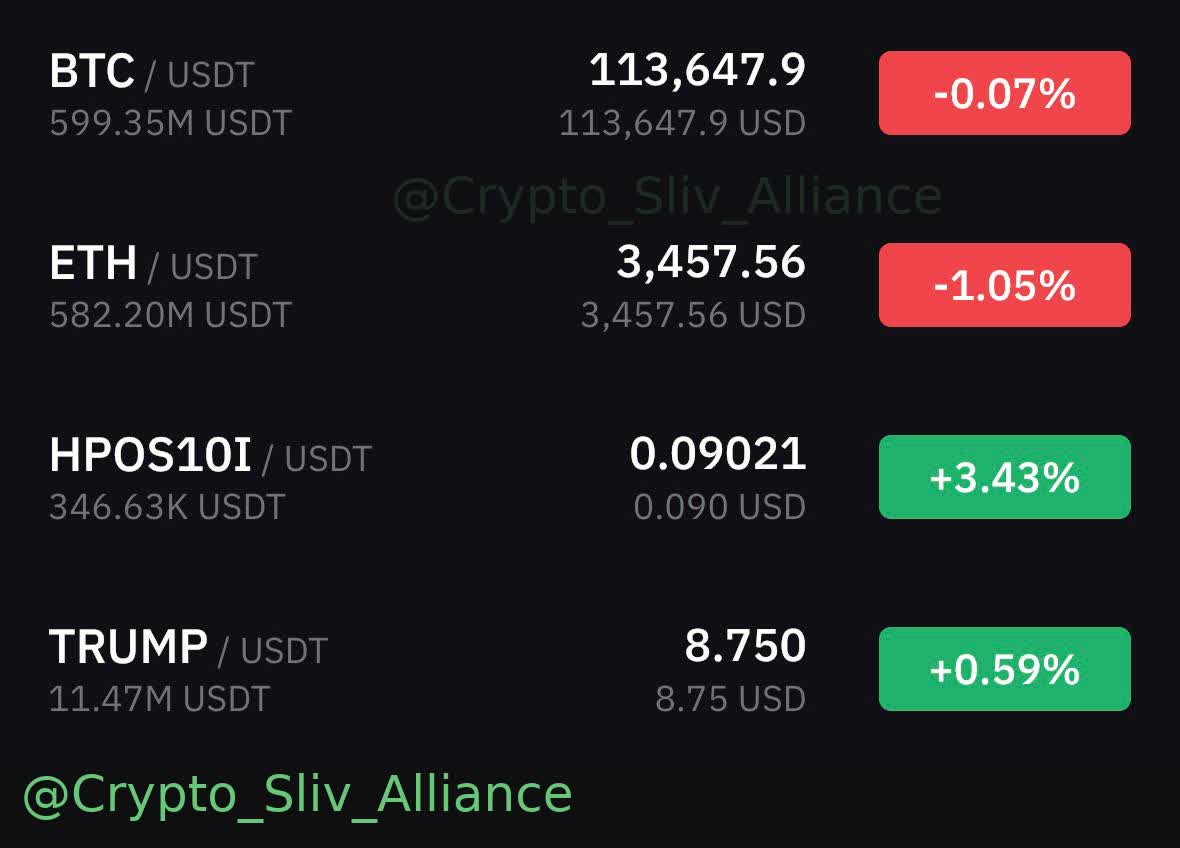
Task: Open the ETH / USDT pair row
Action: coord(590,285)
